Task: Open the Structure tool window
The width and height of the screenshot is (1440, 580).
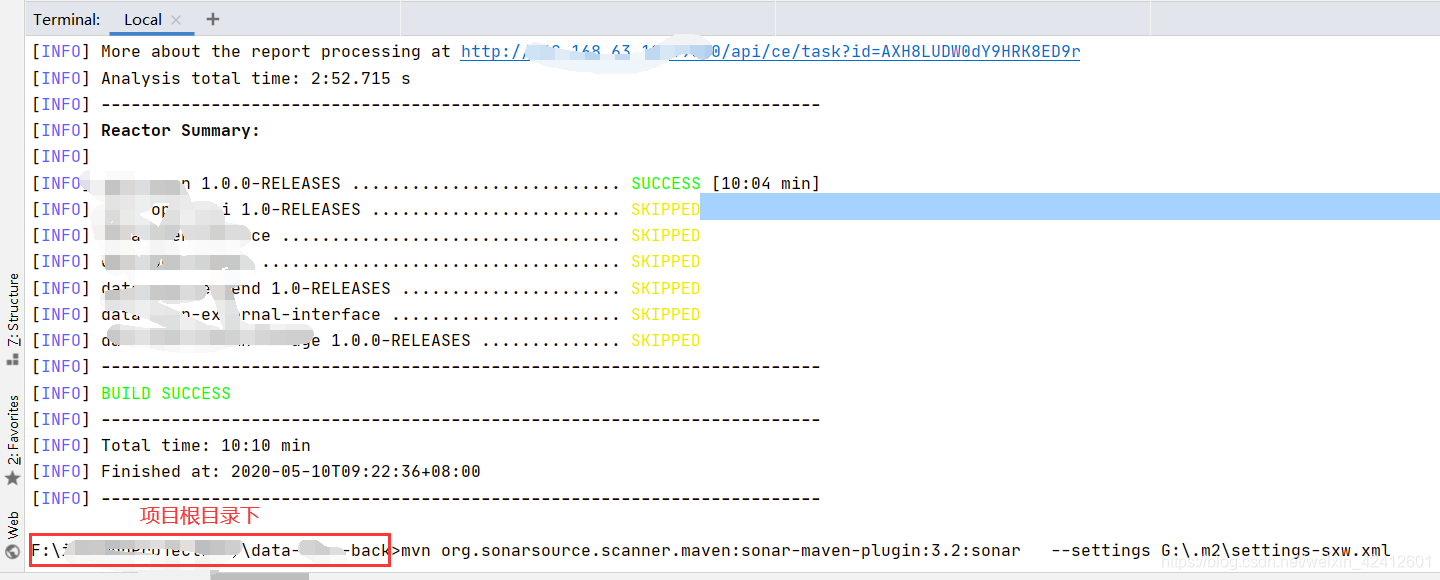Action: point(14,309)
